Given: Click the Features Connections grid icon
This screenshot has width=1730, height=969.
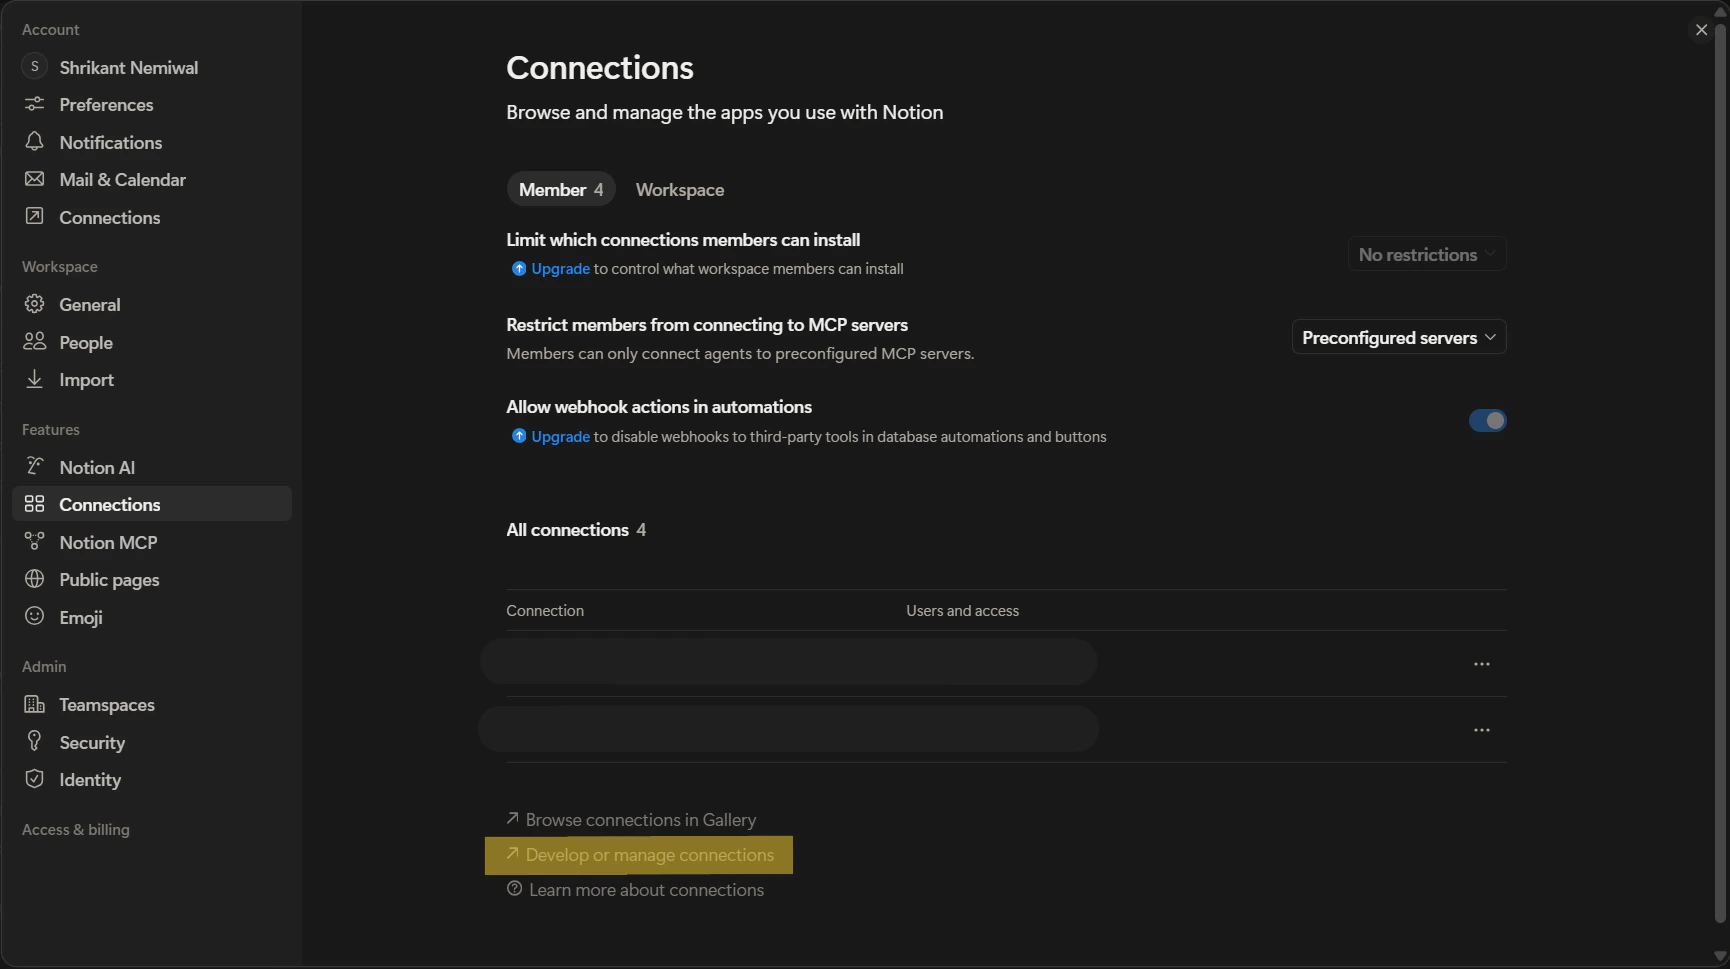Looking at the screenshot, I should click(34, 504).
